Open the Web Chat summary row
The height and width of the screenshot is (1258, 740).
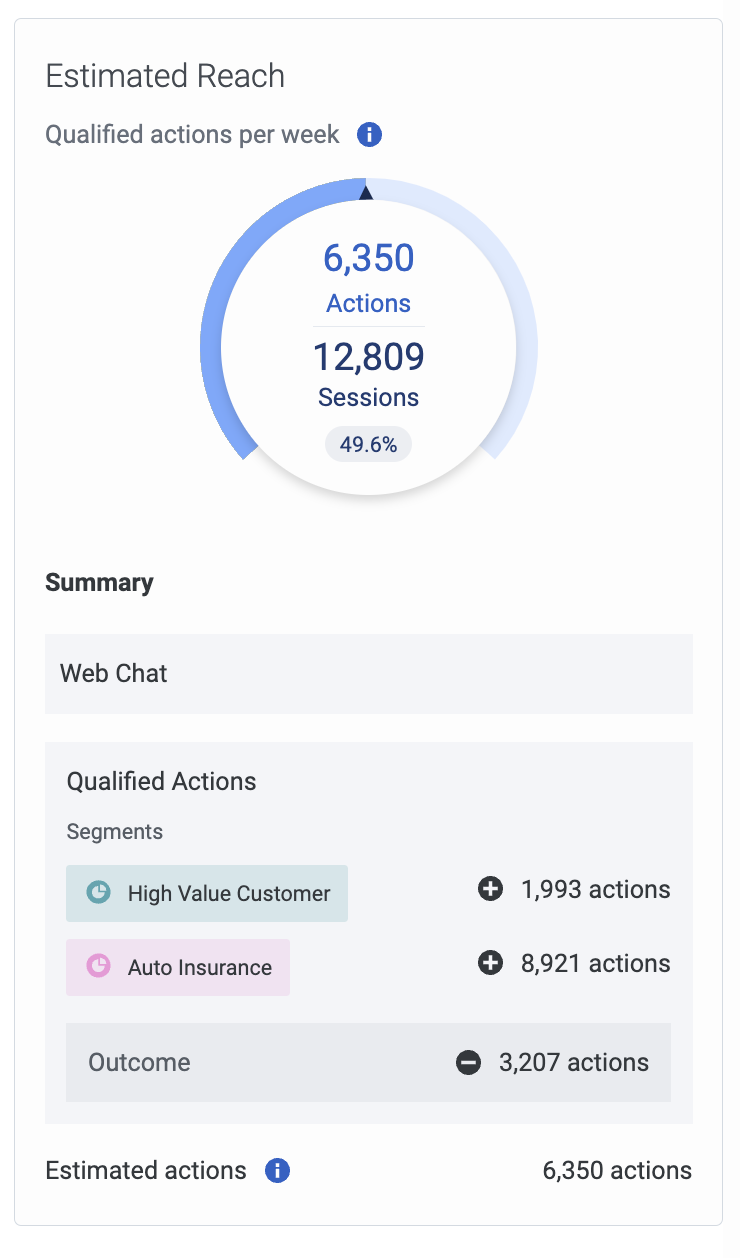coord(369,673)
